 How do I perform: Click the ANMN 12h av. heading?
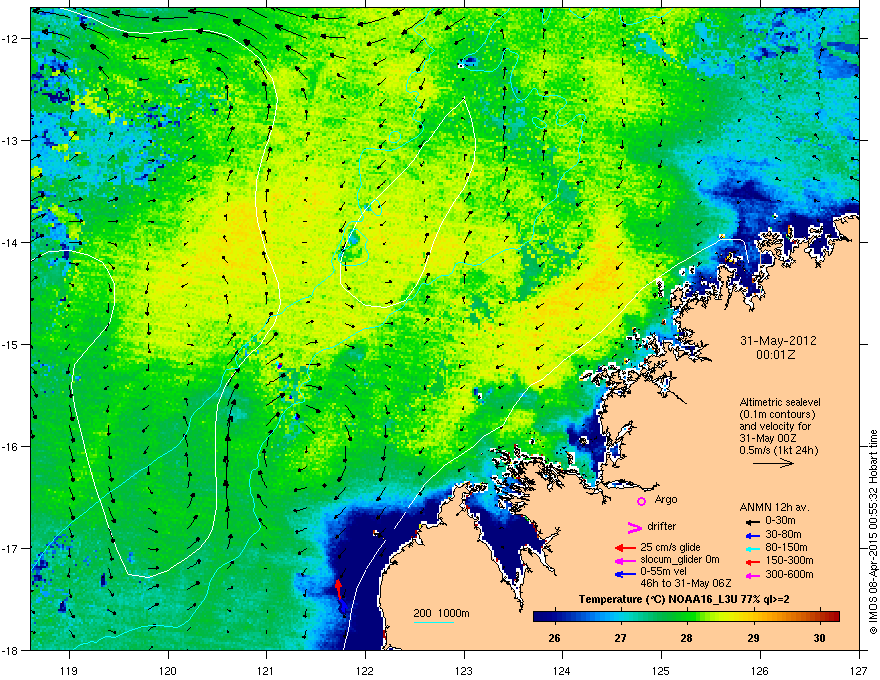(774, 507)
